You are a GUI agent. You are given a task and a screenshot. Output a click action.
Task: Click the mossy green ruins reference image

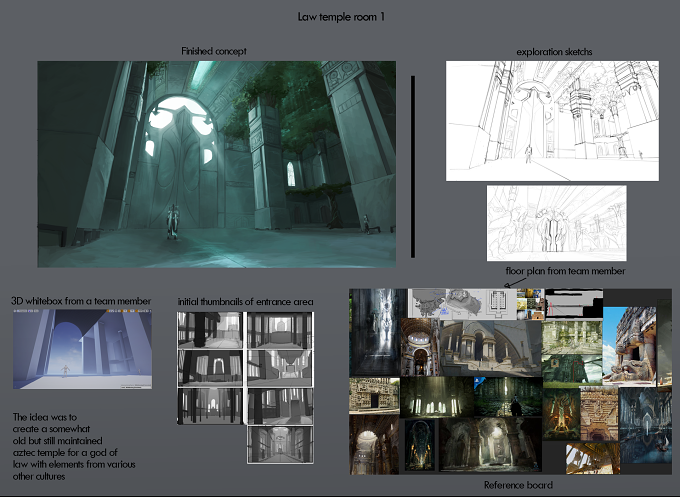click(572, 337)
